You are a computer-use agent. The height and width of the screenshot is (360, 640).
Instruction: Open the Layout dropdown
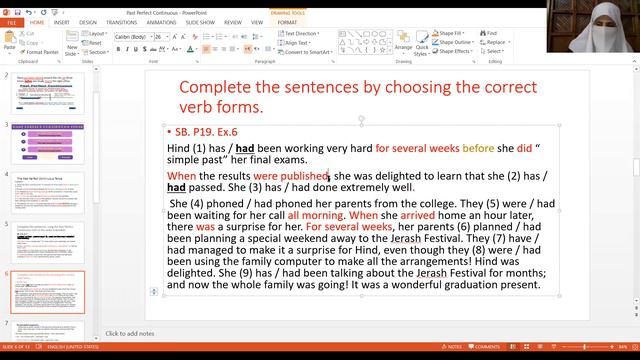95,33
